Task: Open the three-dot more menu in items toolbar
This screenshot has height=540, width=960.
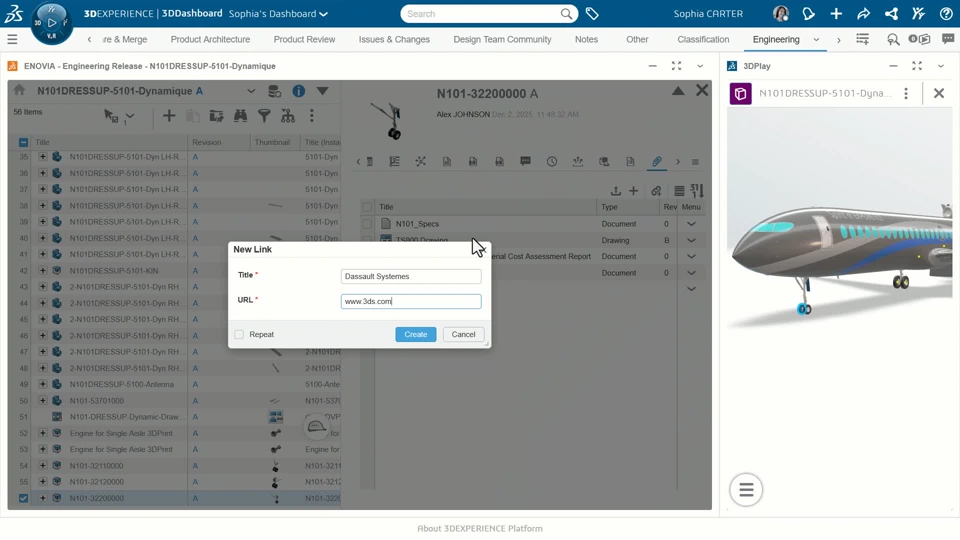Action: click(312, 116)
